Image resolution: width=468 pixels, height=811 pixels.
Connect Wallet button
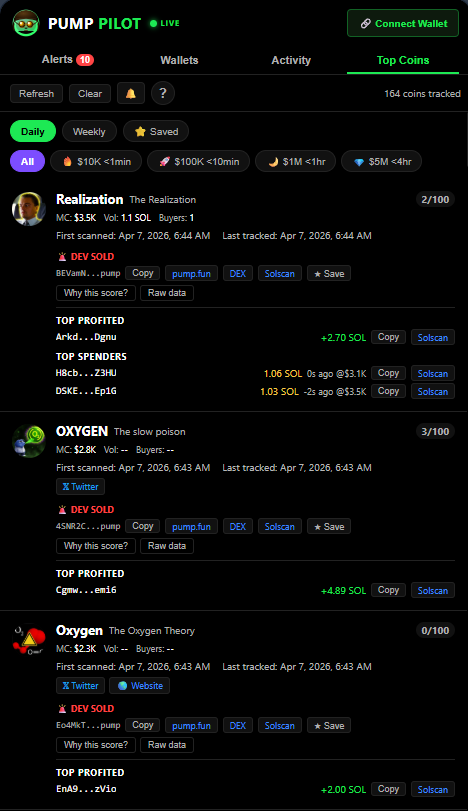(403, 23)
